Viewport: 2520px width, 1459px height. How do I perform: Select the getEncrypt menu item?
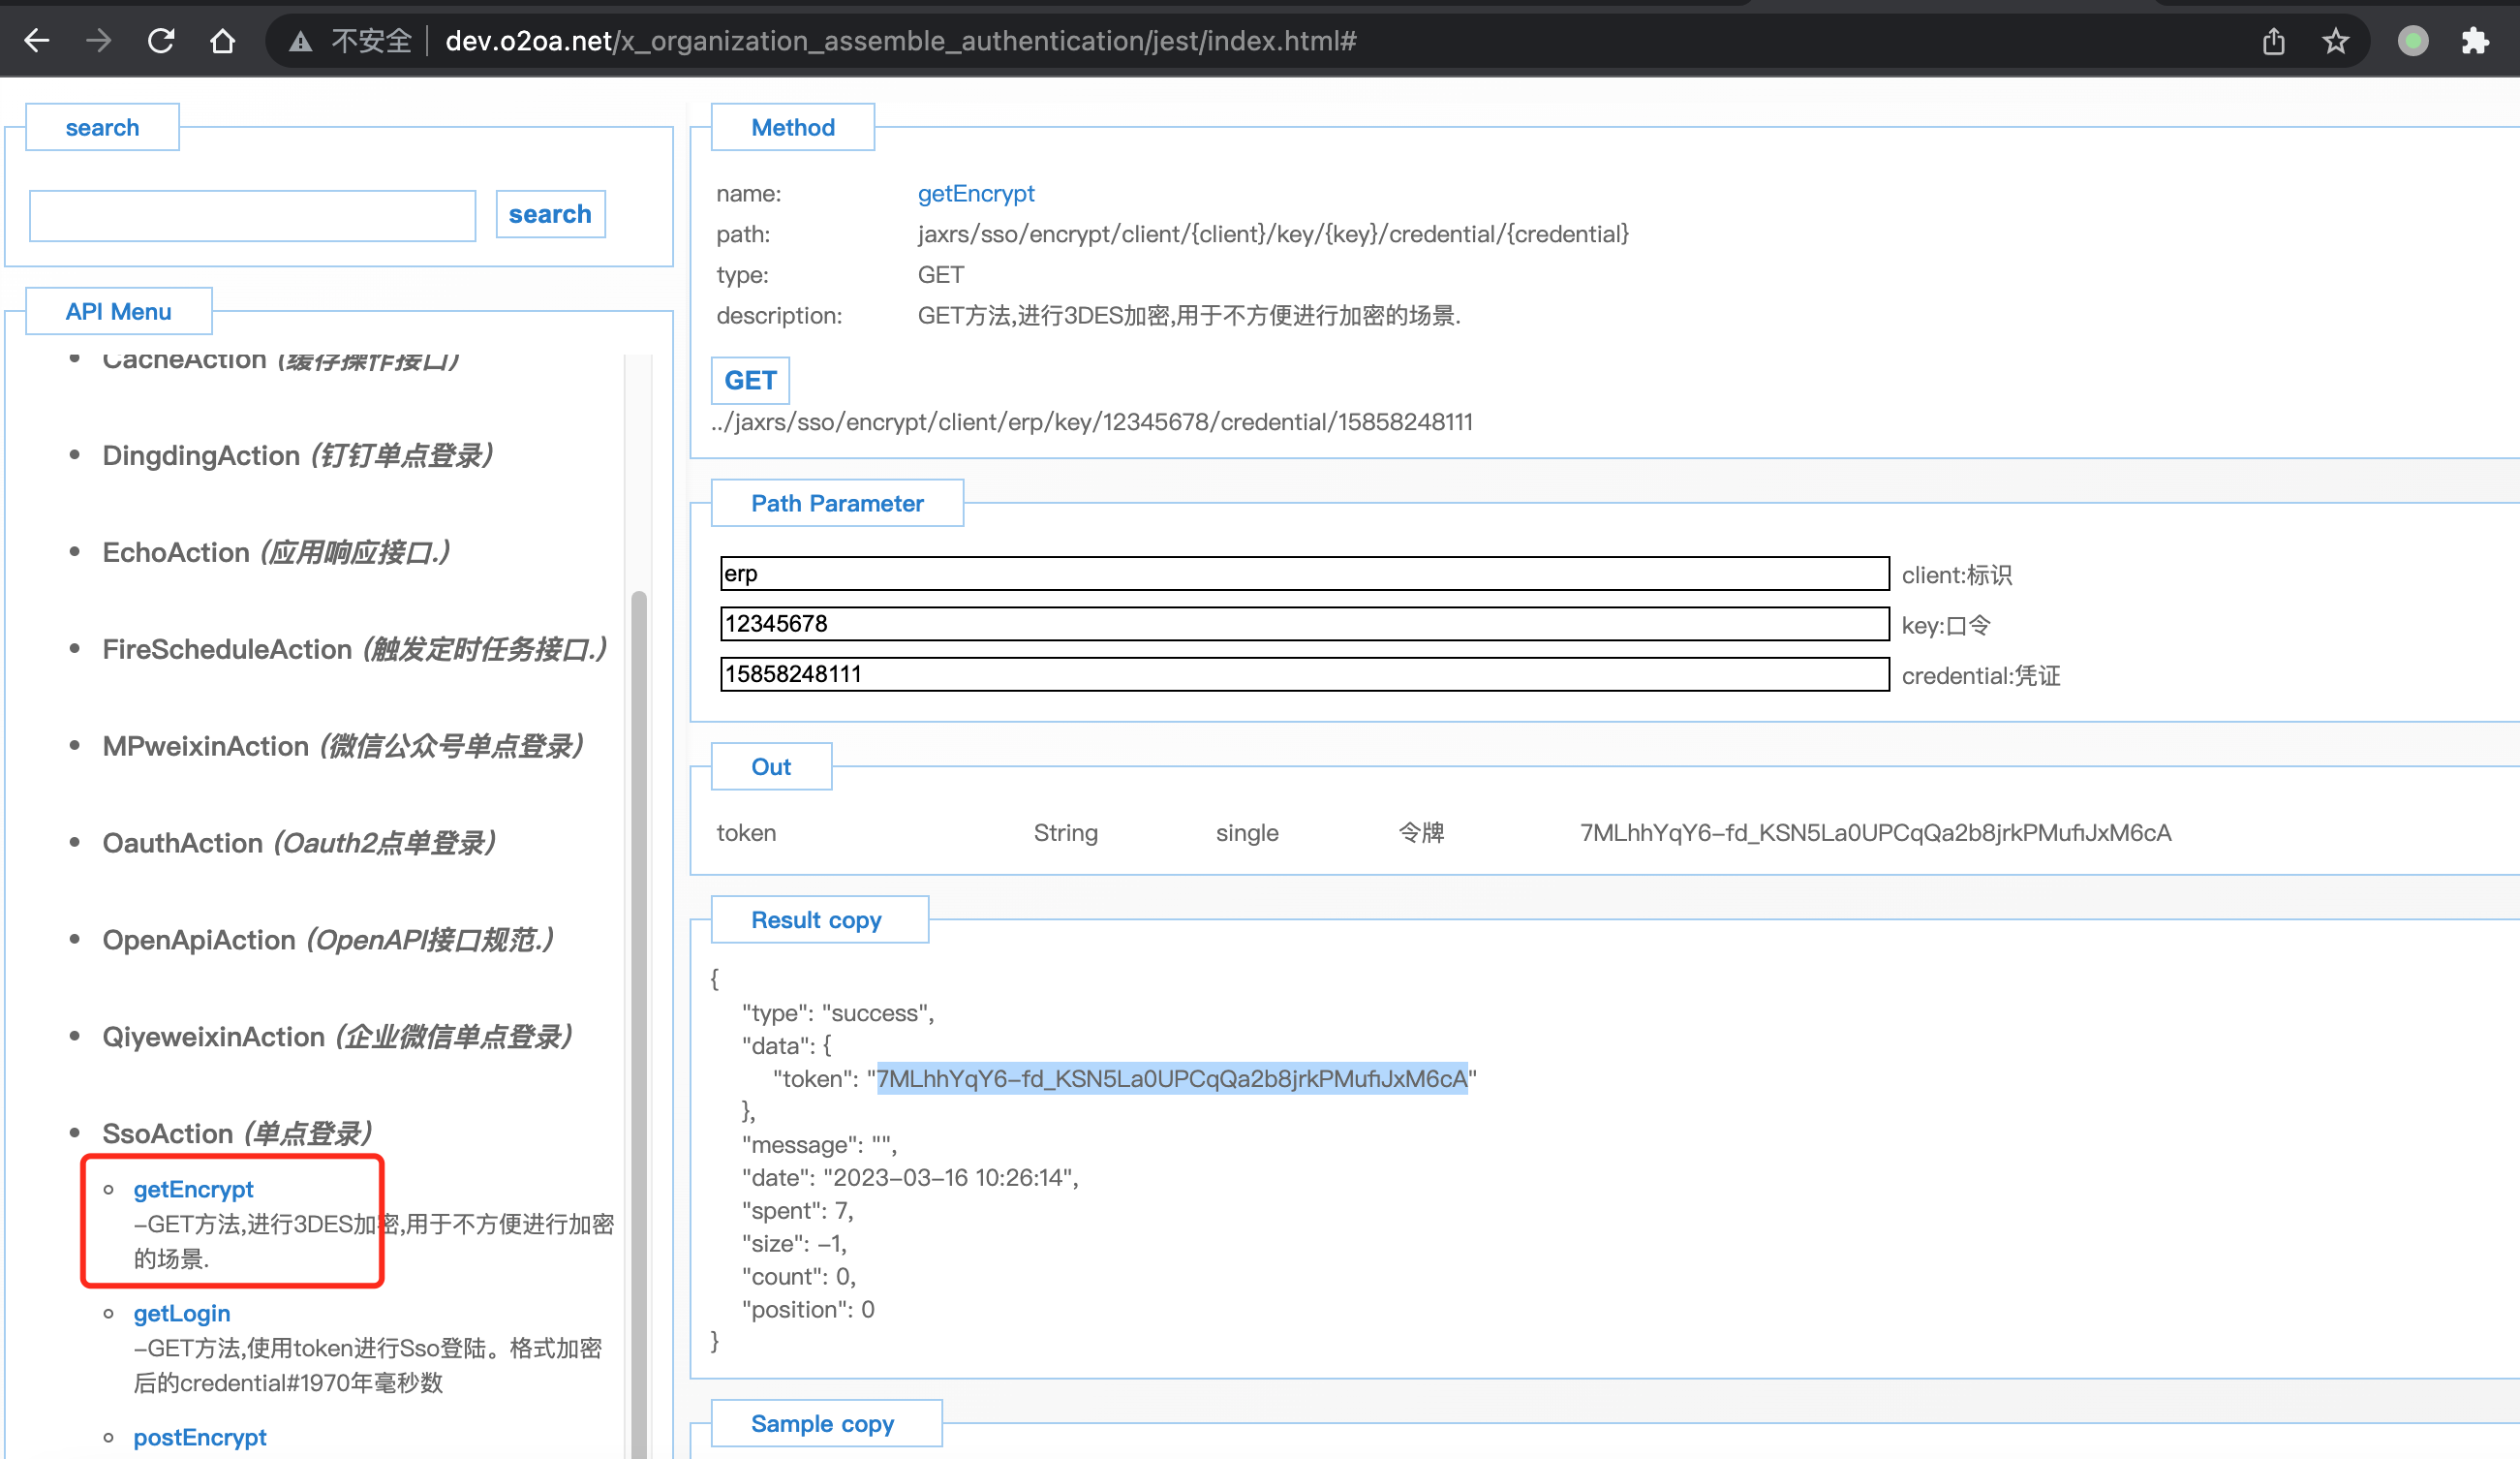(193, 1189)
